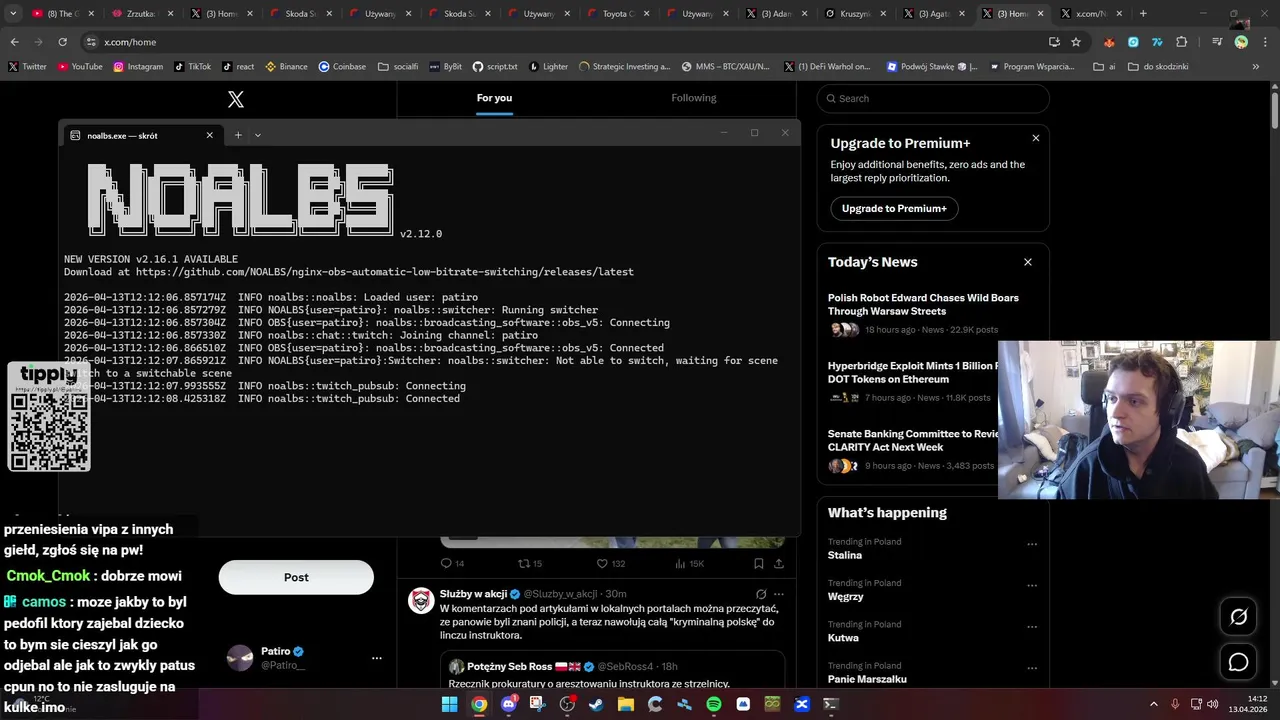Screen dimensions: 1280x720
Task: Click reply icon showing 14 comments
Action: (x=446, y=563)
